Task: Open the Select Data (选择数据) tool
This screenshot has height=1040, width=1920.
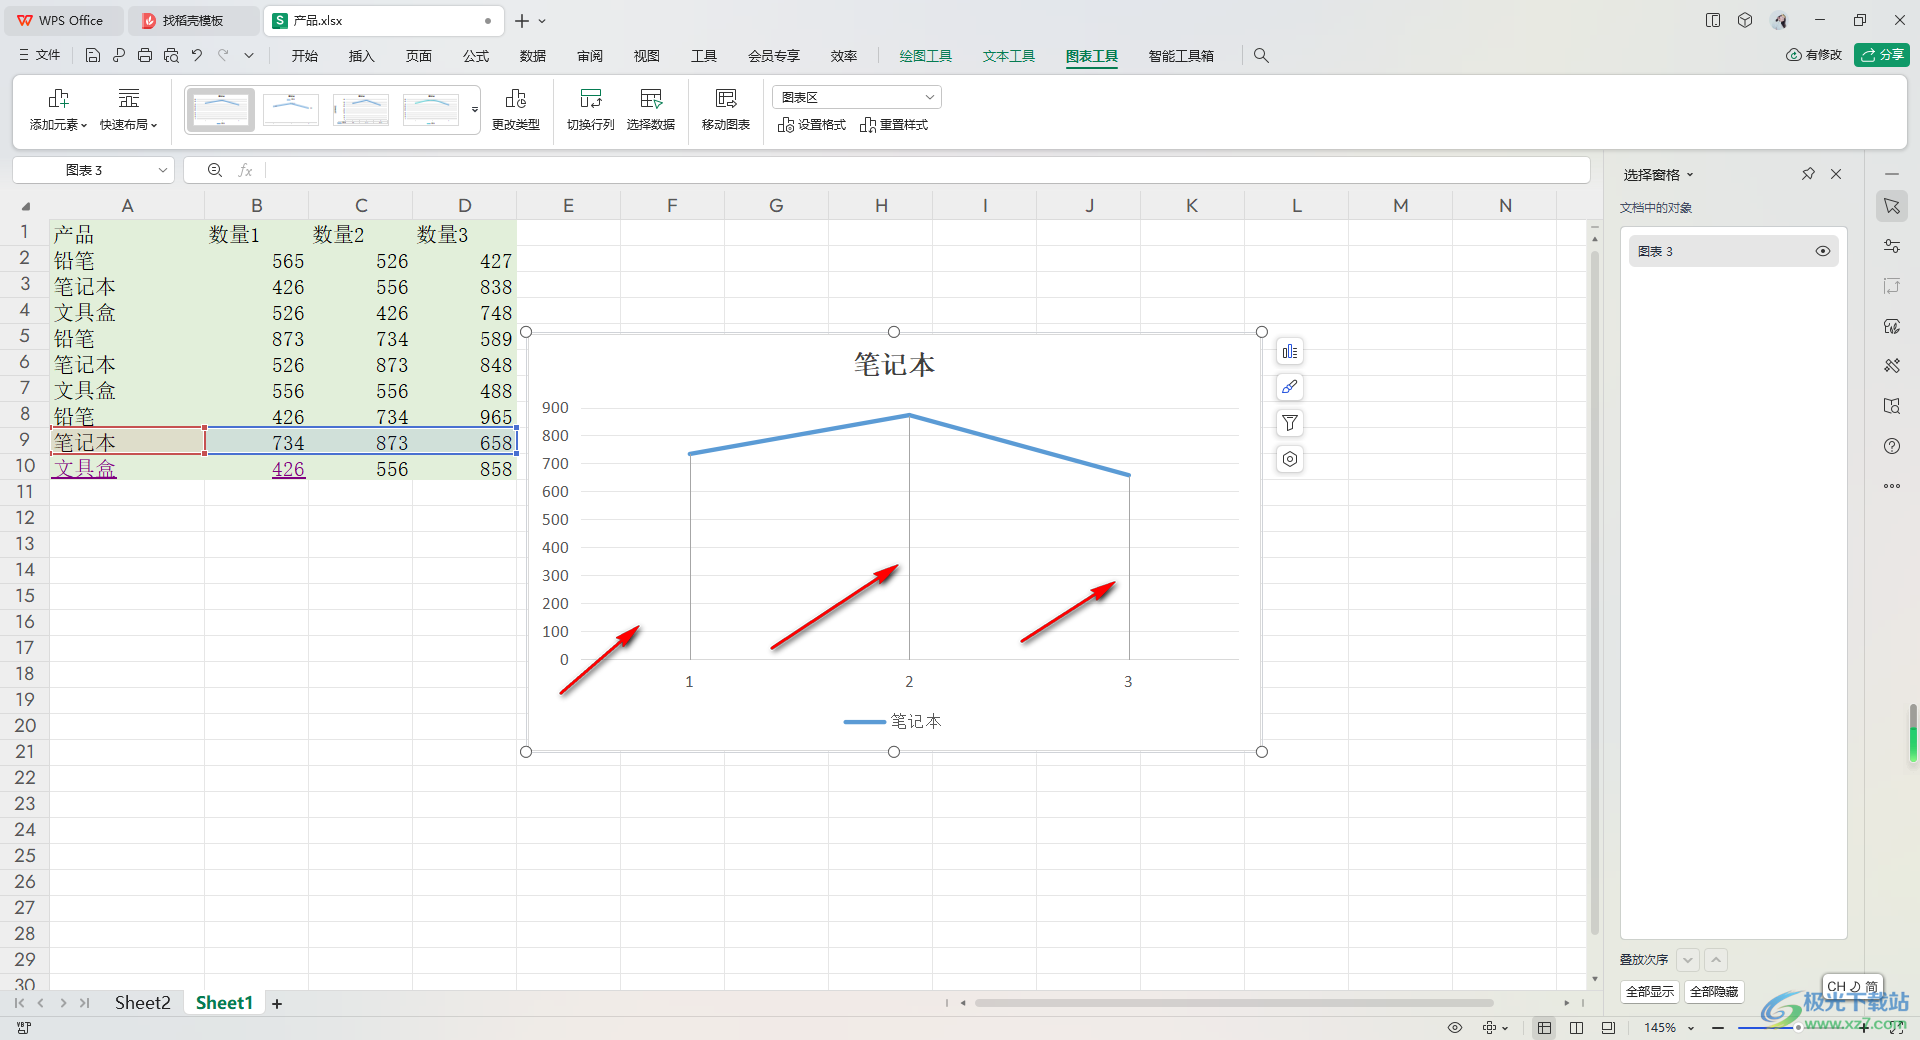Action: click(x=651, y=109)
